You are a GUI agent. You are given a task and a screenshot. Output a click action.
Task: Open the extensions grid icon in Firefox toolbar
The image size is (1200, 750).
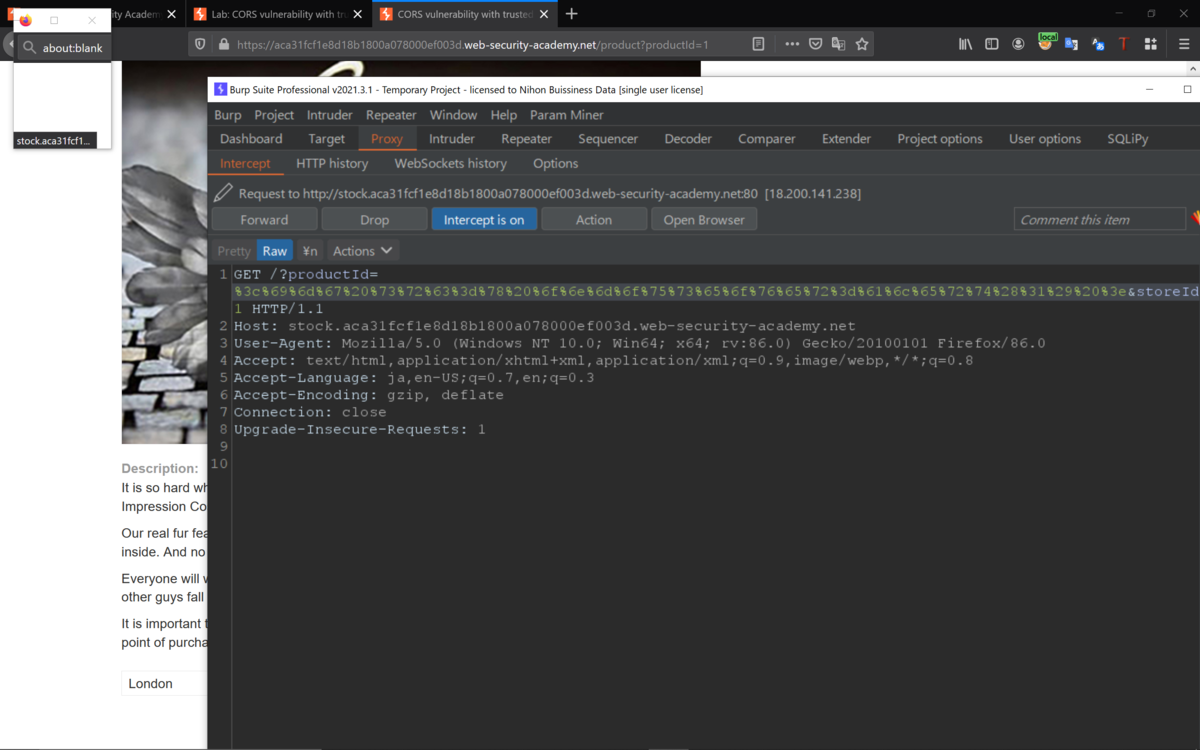[1151, 44]
